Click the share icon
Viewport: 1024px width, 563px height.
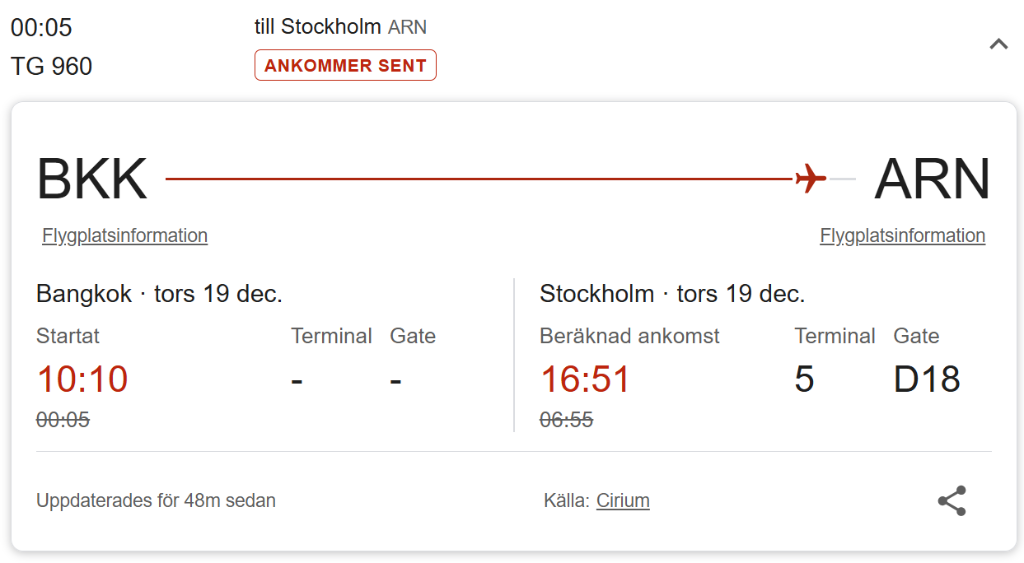click(x=952, y=501)
